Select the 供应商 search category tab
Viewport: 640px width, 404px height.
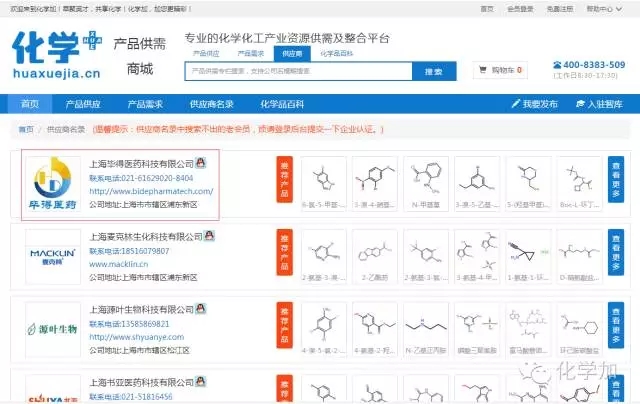coord(292,53)
